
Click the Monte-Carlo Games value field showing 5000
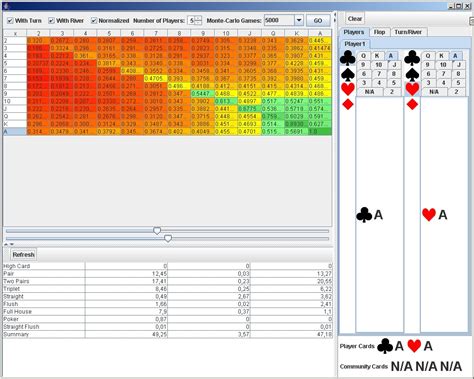pos(279,21)
